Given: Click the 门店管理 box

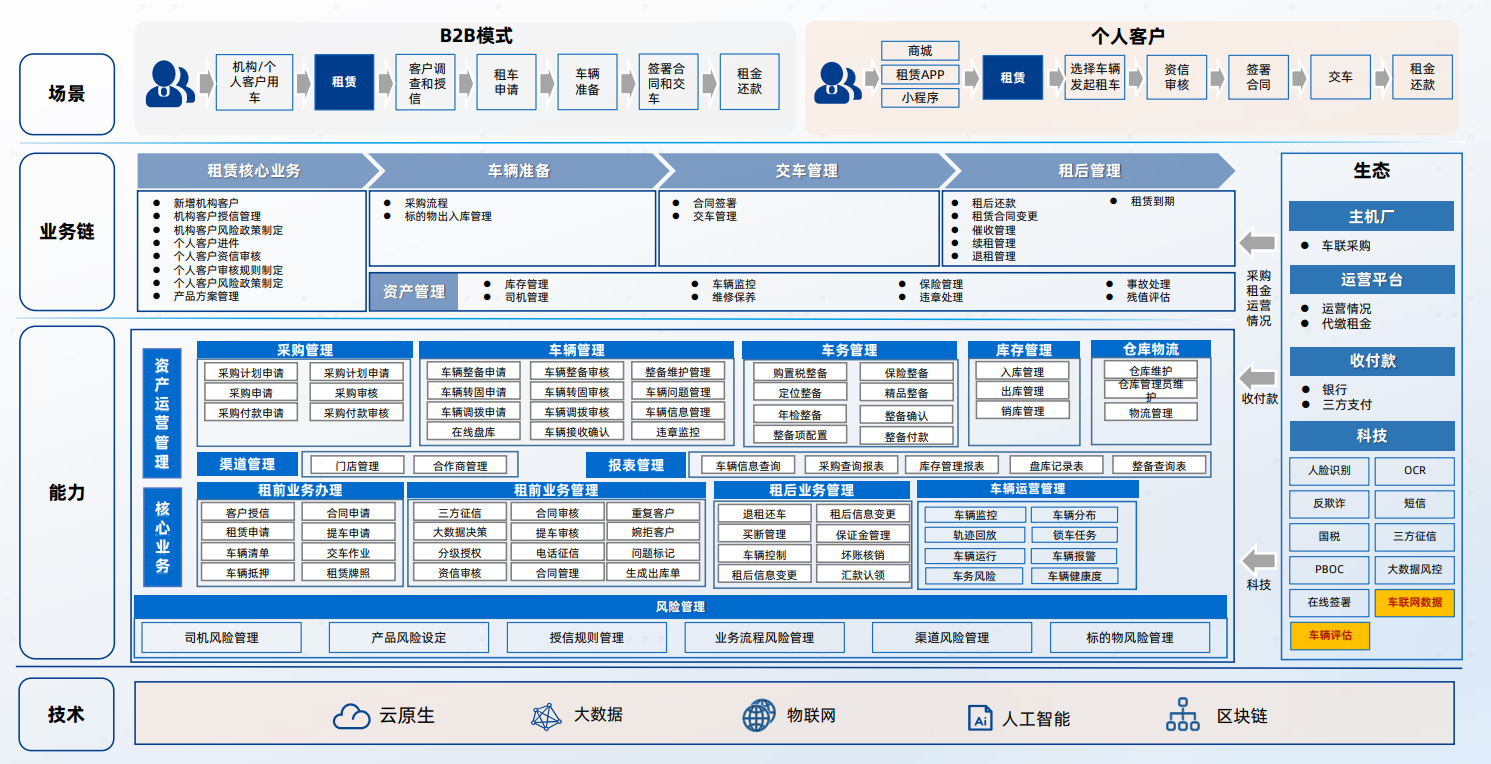Looking at the screenshot, I should (x=357, y=466).
